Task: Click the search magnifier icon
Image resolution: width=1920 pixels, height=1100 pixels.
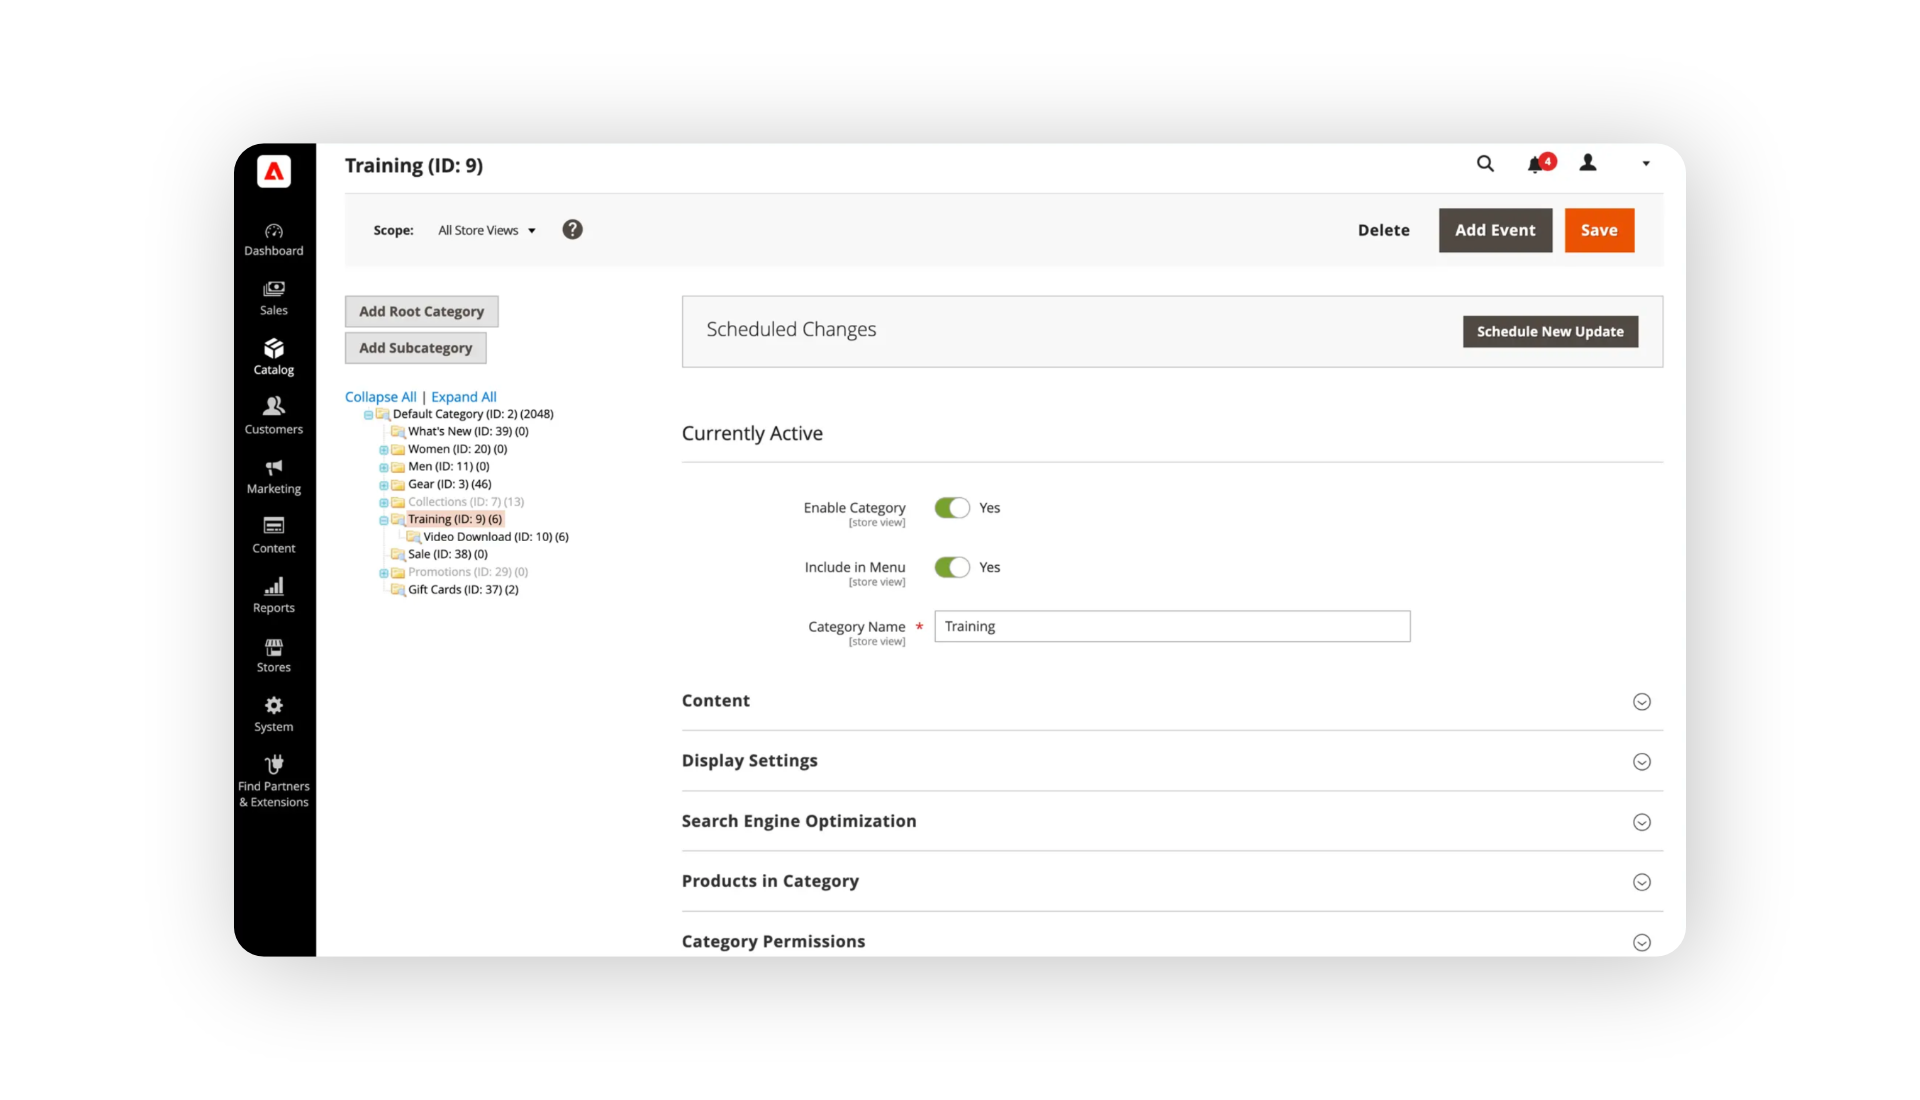Action: (x=1485, y=164)
